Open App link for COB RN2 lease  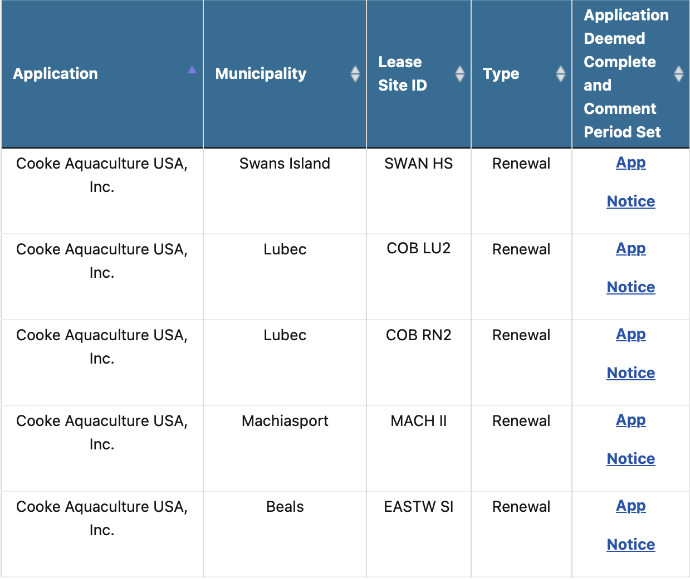[631, 334]
